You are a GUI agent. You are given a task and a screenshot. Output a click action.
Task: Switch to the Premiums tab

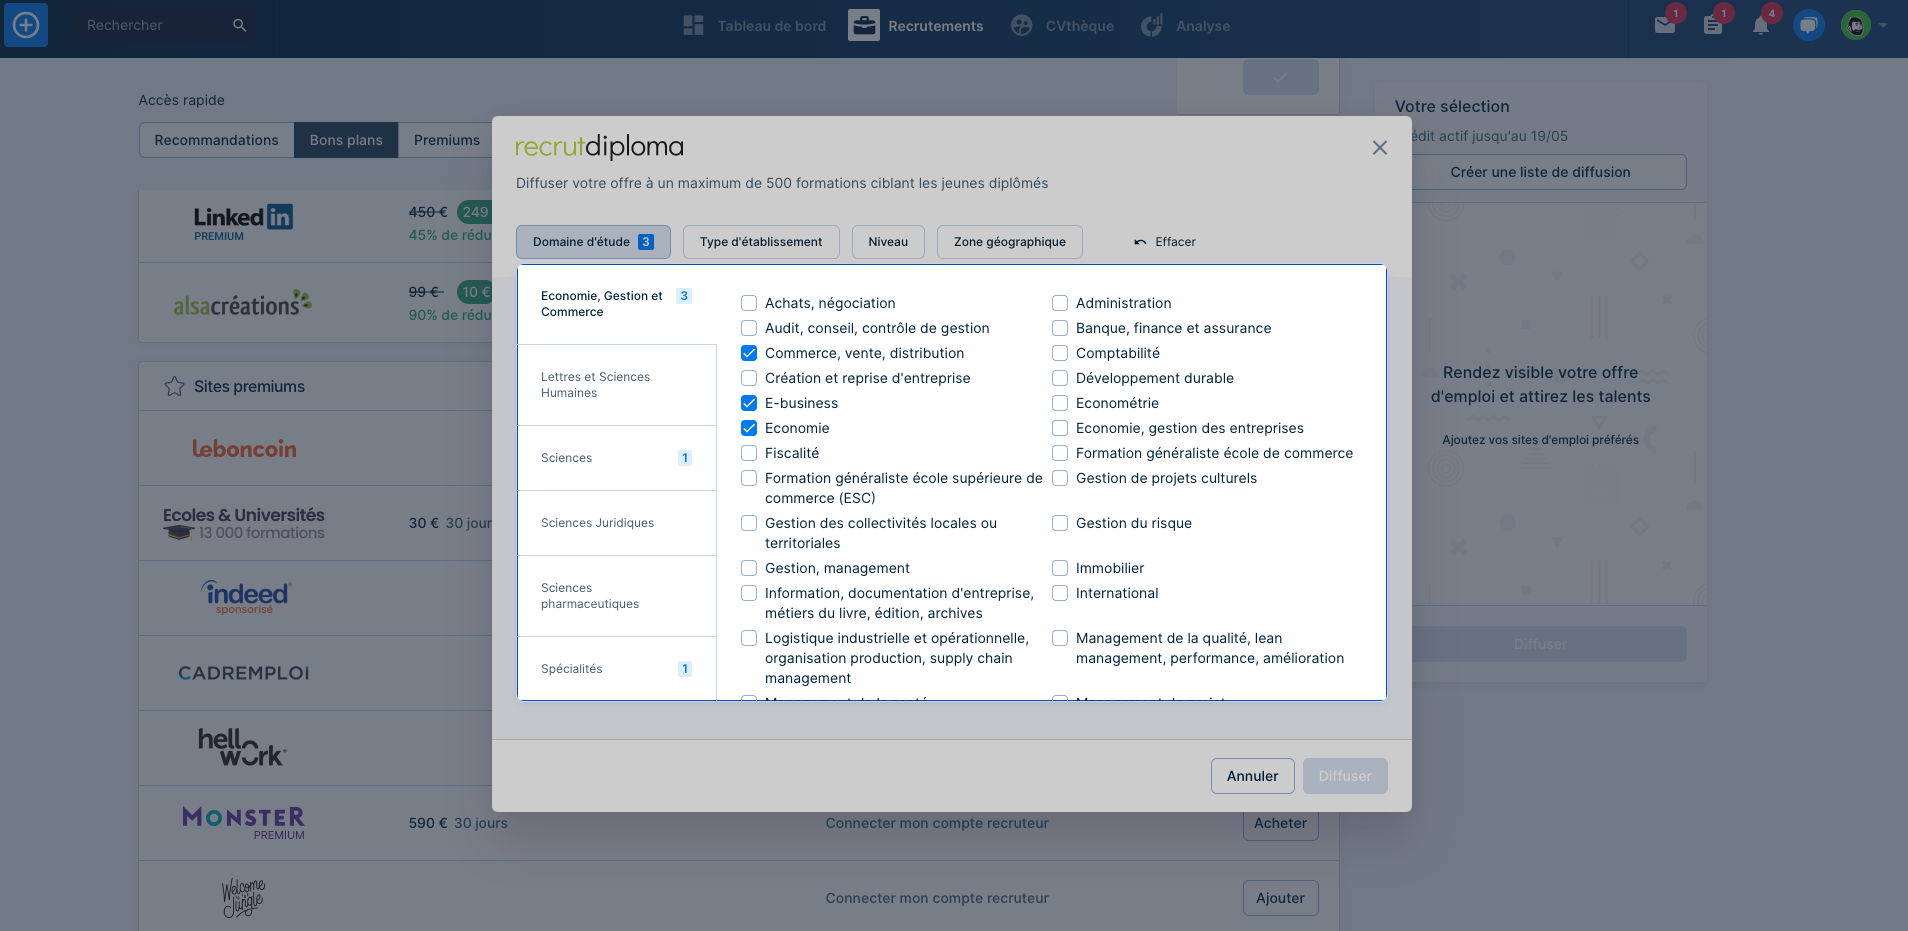447,139
